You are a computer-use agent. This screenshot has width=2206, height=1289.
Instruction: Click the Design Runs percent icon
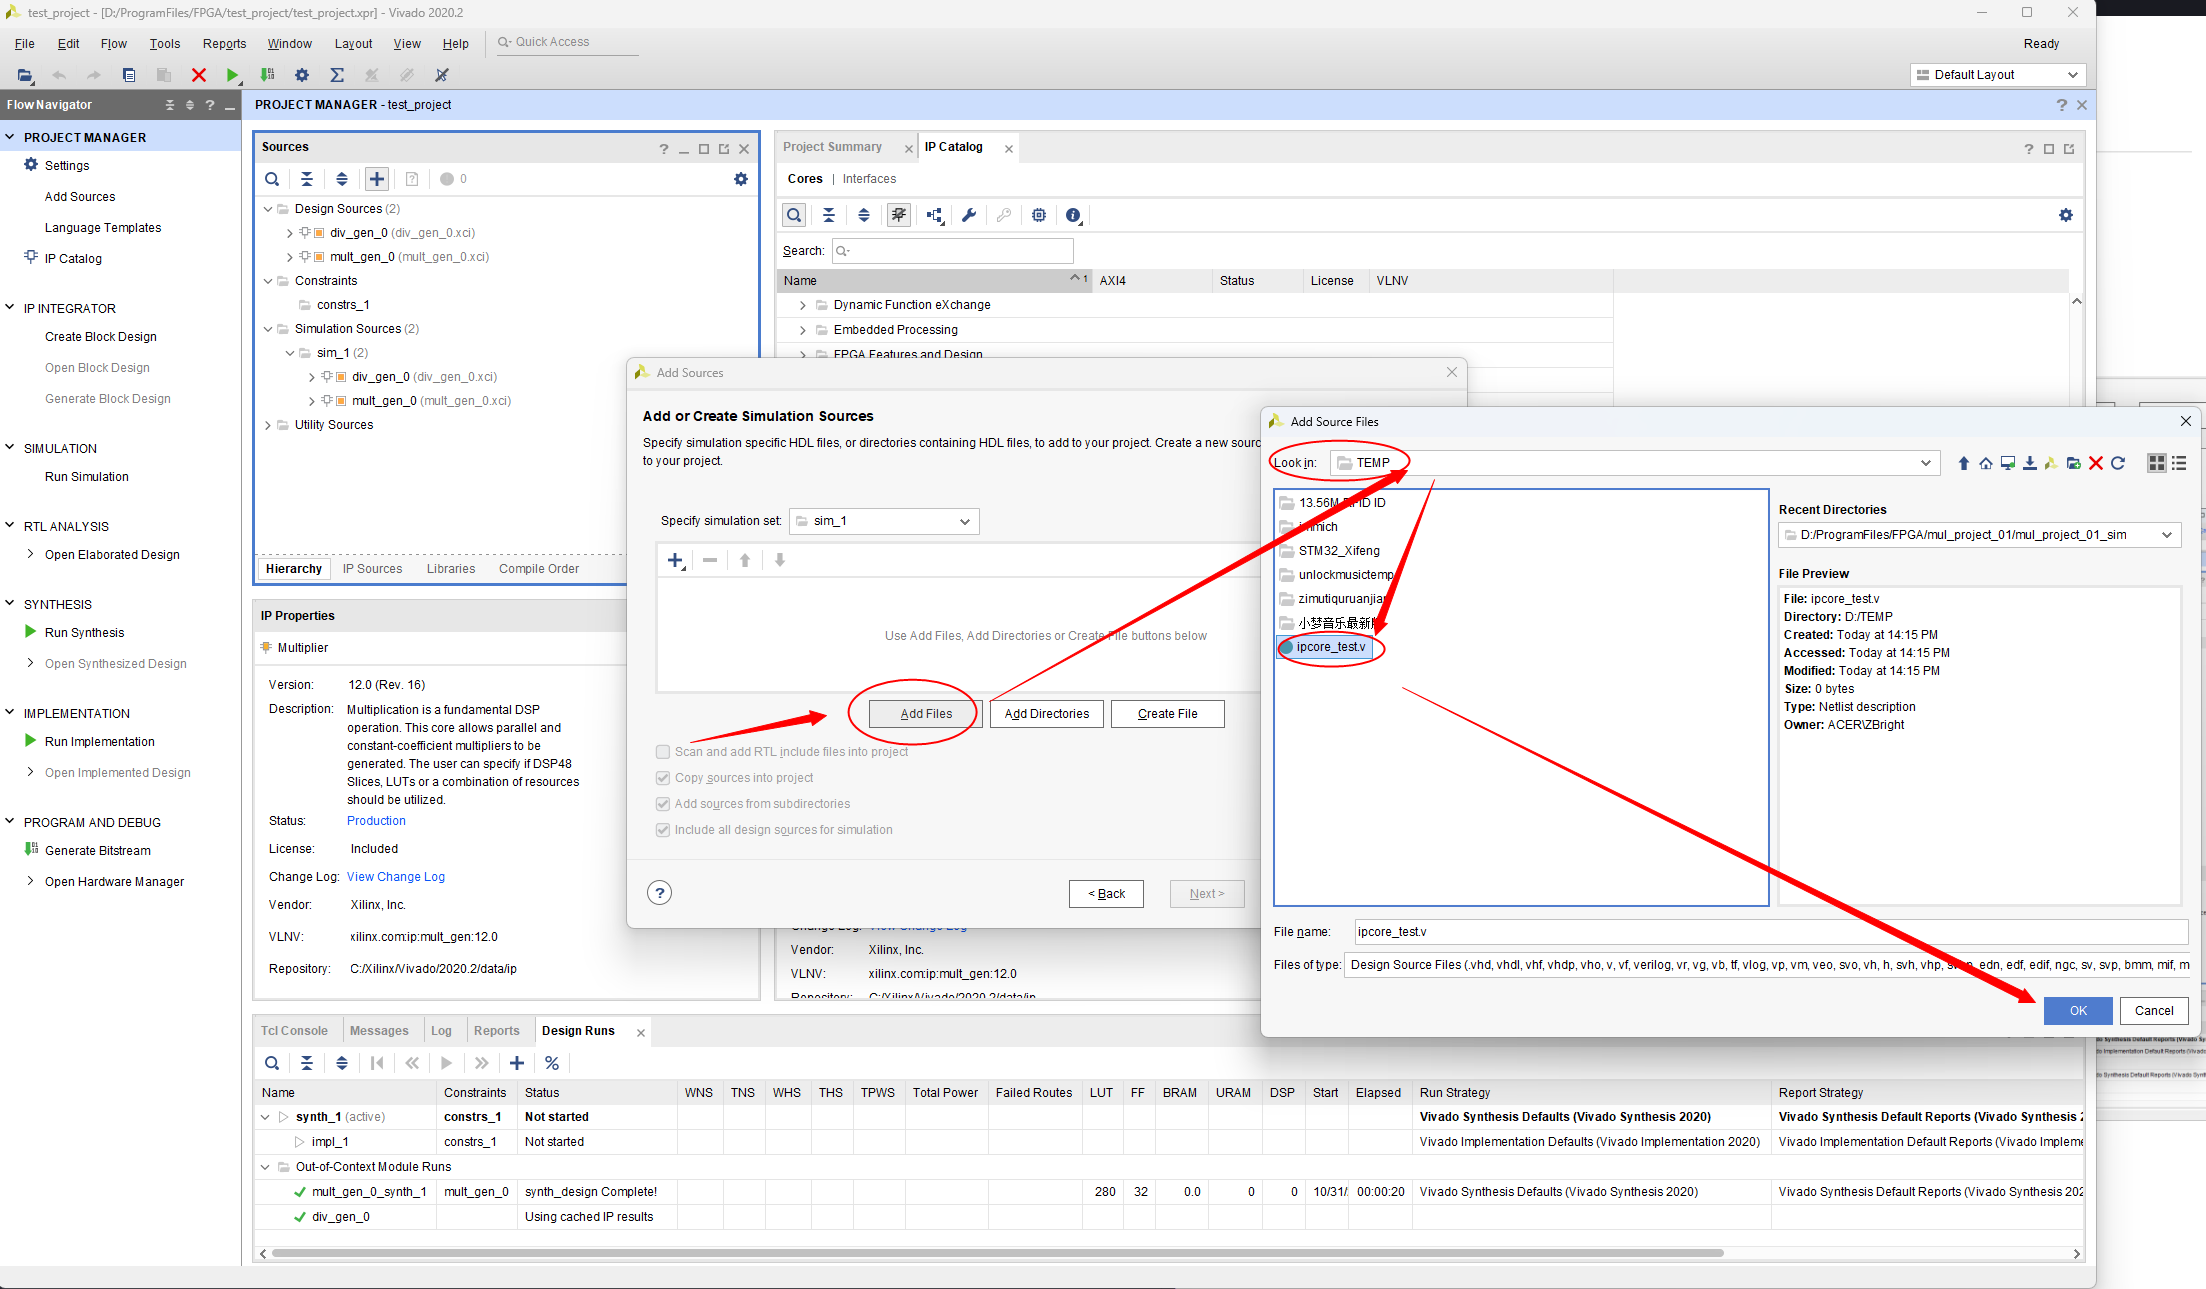pyautogui.click(x=552, y=1063)
